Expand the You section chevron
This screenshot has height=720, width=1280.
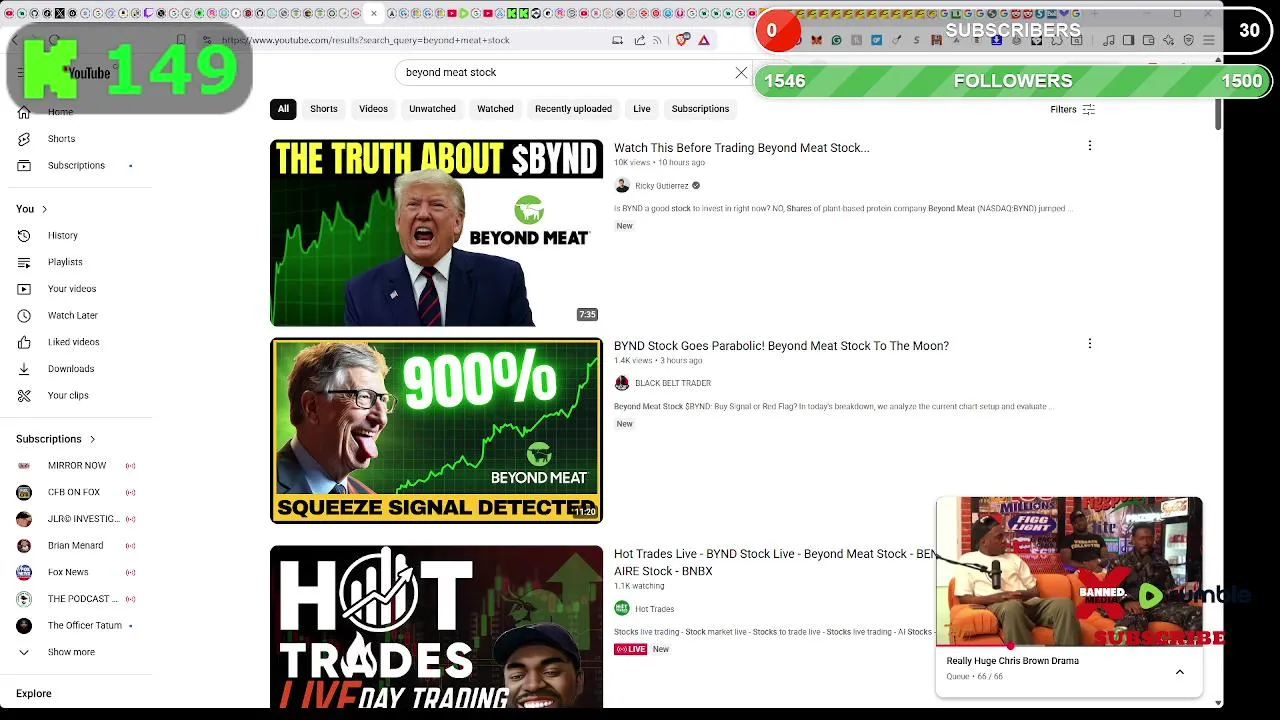[44, 209]
